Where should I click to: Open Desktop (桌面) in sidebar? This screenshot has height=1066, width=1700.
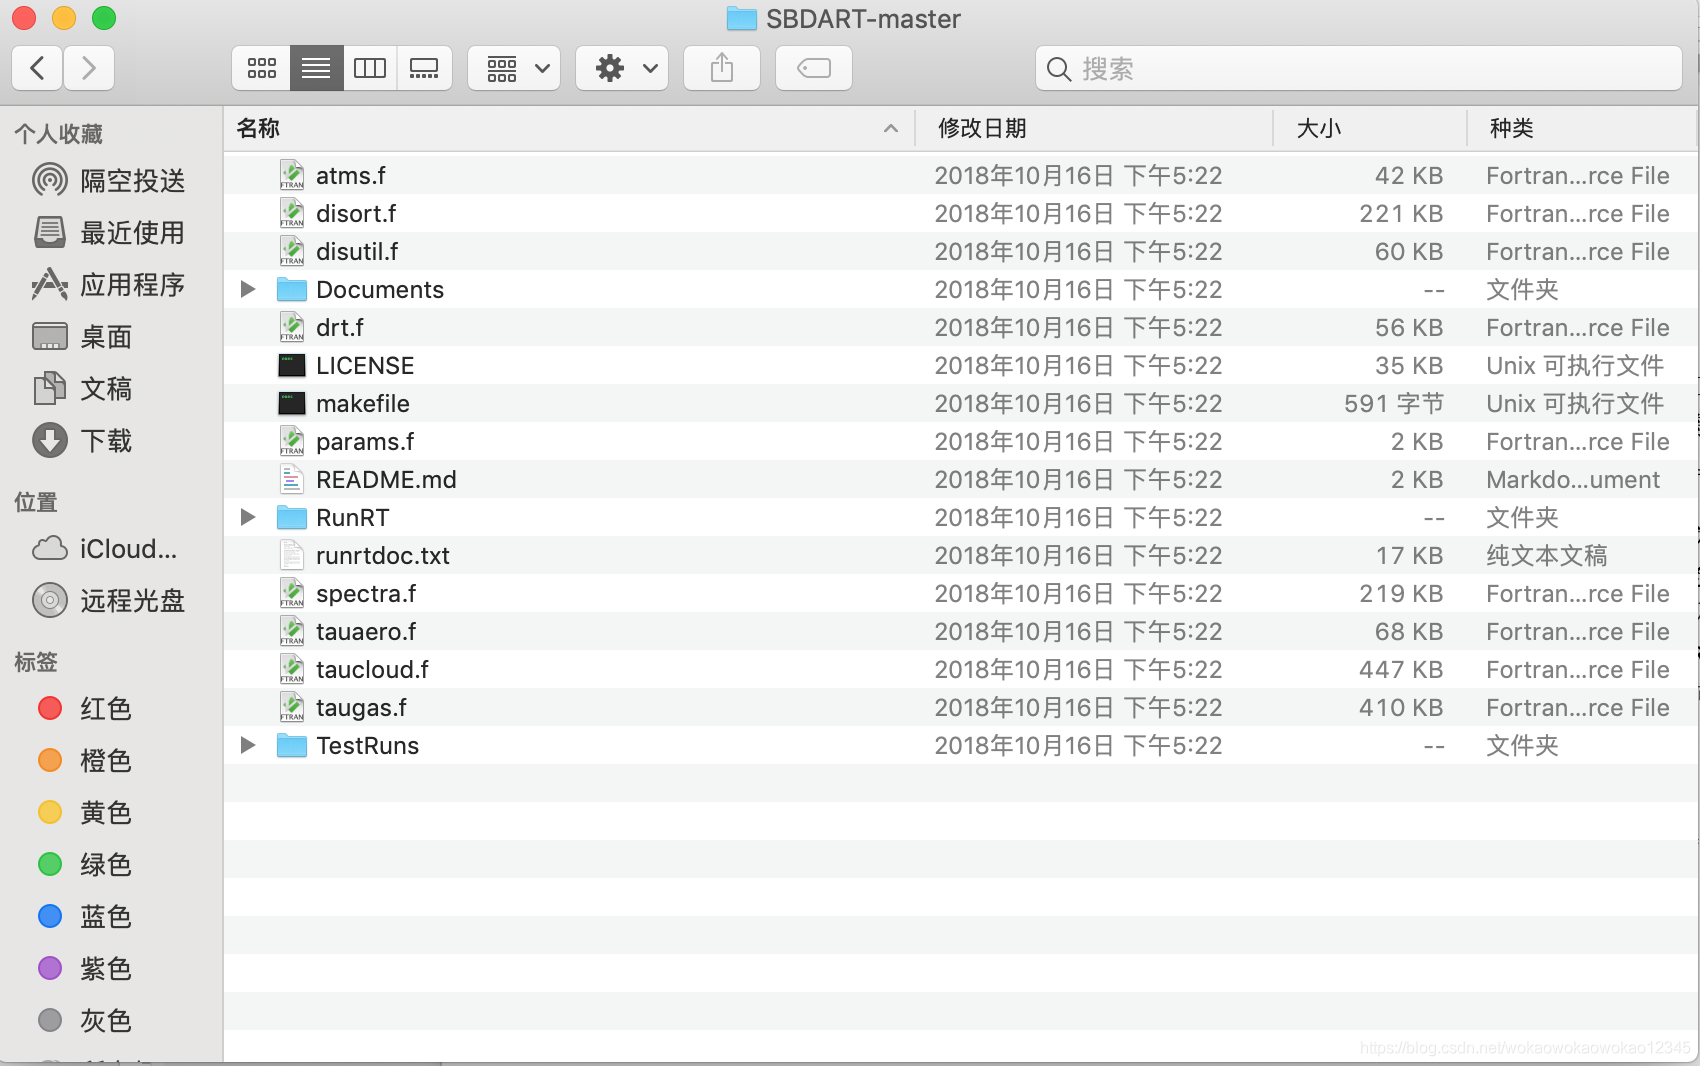point(83,337)
